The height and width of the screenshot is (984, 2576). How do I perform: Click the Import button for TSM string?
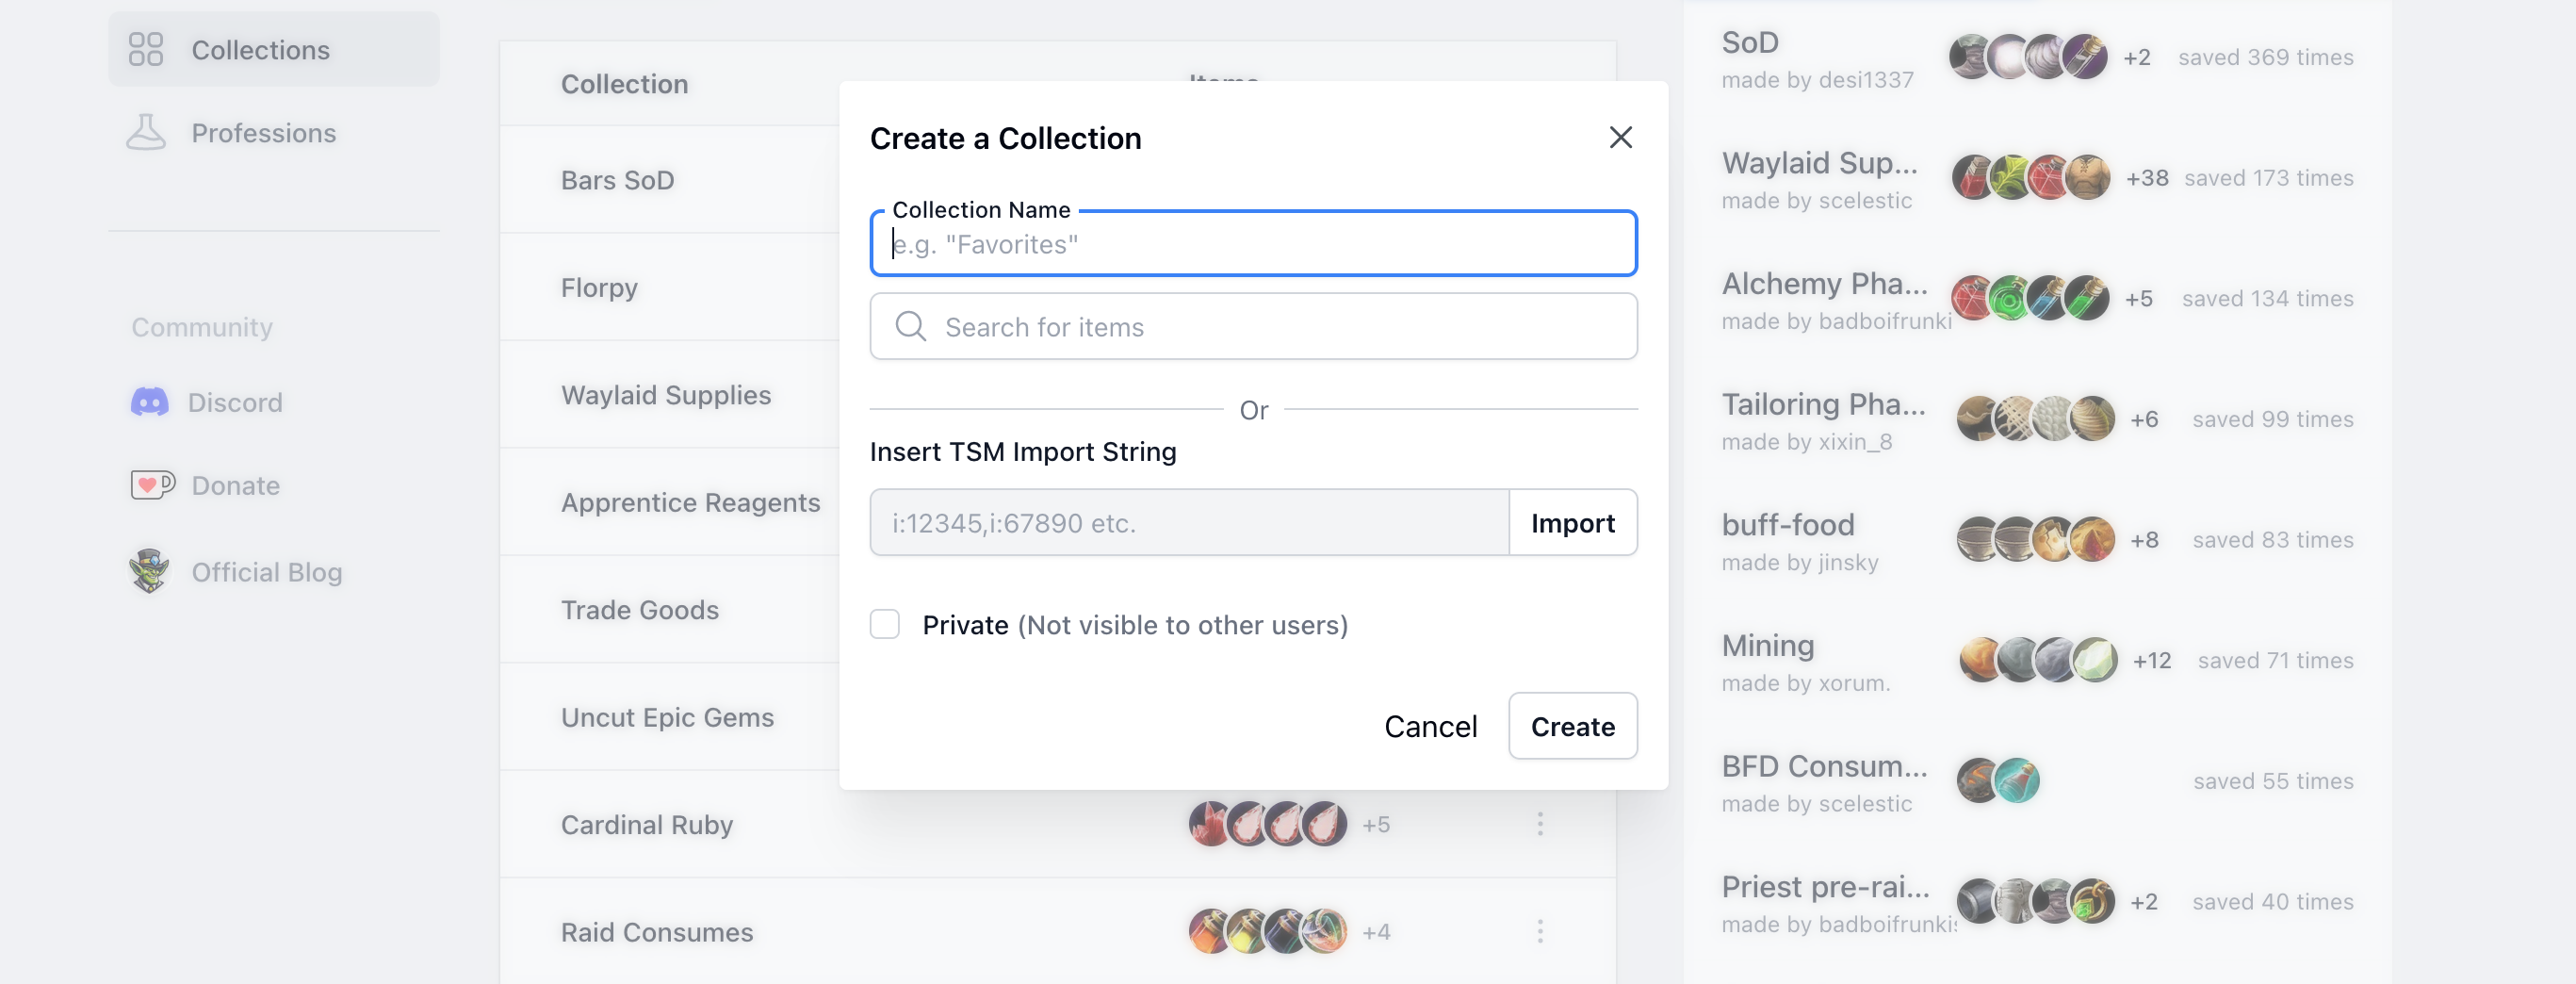[x=1572, y=522]
